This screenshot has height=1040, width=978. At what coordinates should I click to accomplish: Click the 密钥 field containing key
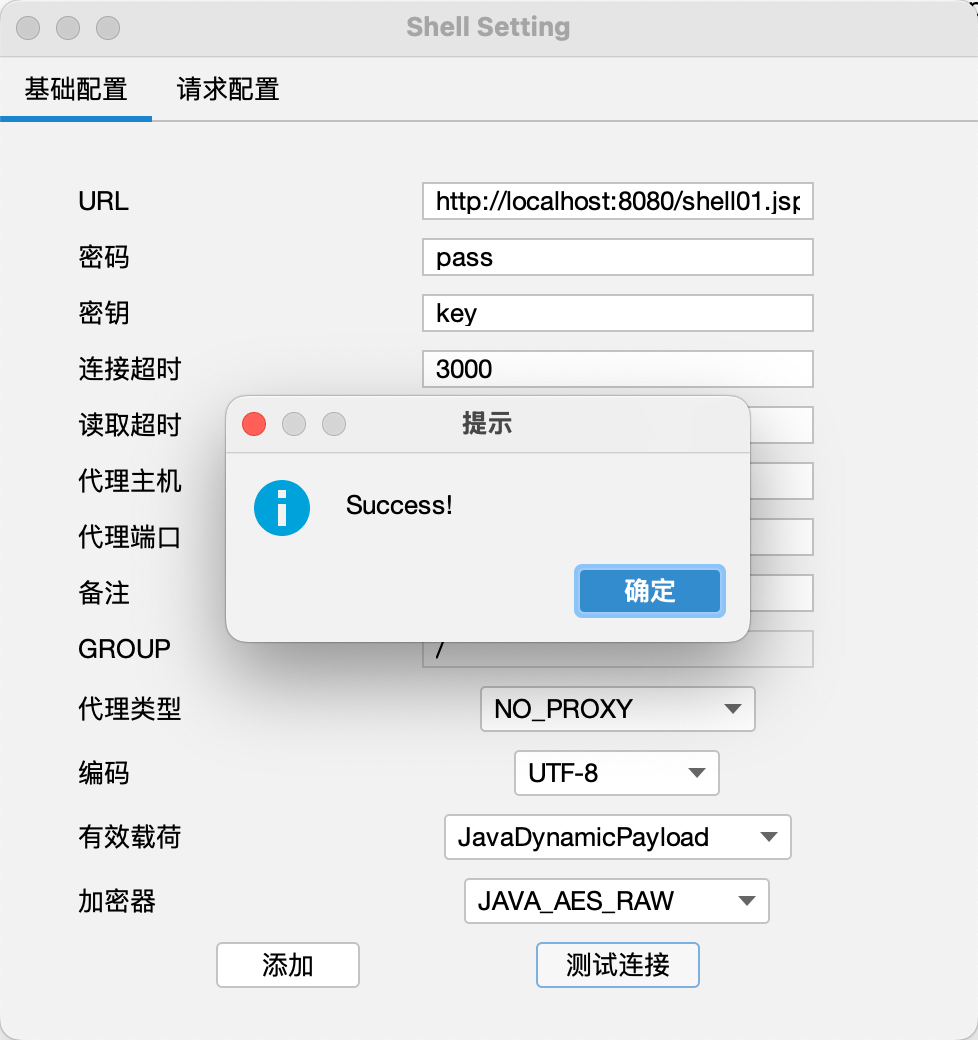click(x=617, y=313)
